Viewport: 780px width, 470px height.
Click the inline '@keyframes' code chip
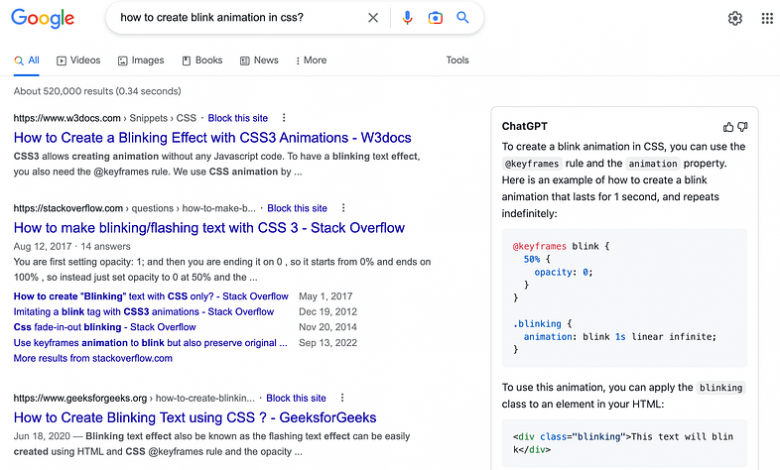tap(532, 164)
